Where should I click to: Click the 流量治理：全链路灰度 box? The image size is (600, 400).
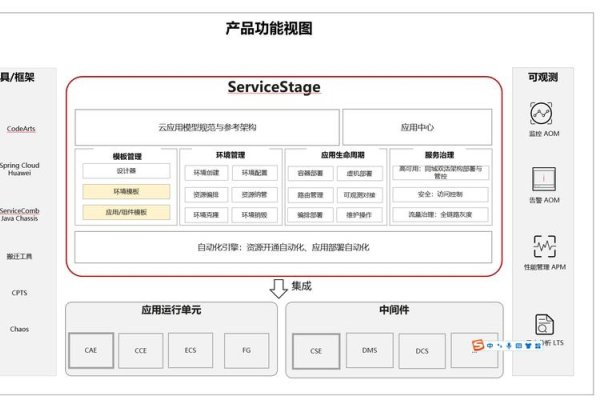click(440, 215)
